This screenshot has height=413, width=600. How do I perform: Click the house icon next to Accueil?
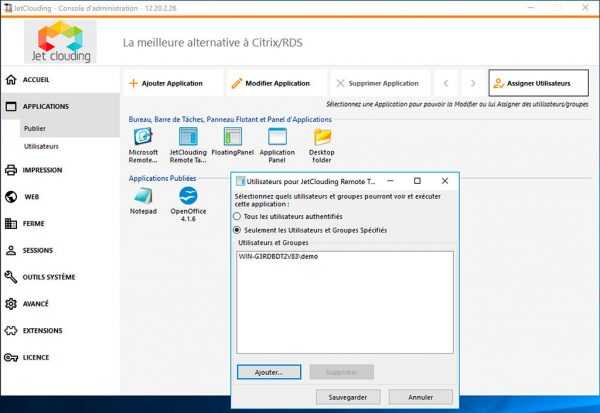[11, 80]
